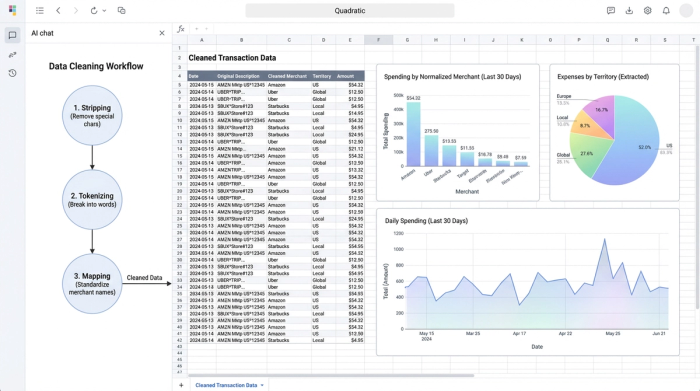700x391 pixels.
Task: Open the menu list icon
Action: click(x=40, y=10)
